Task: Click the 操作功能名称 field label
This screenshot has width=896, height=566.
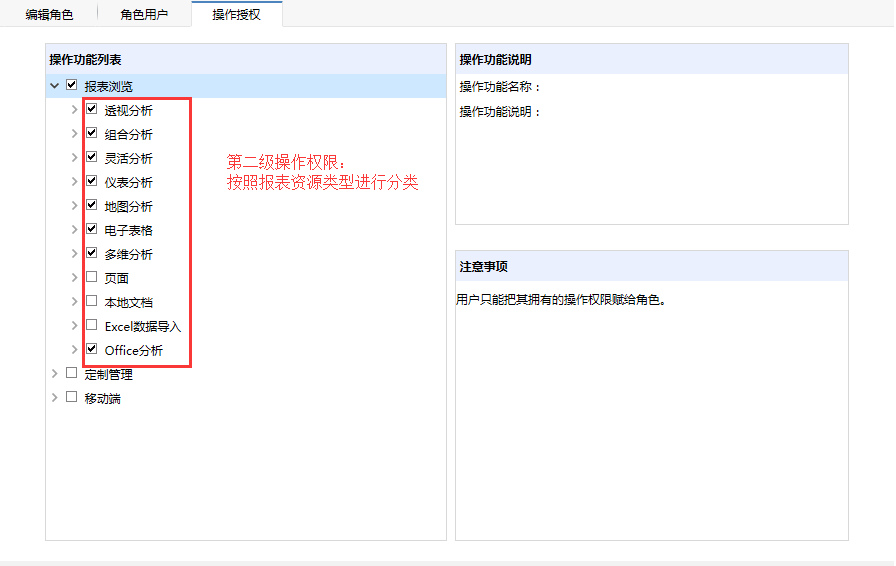Action: (500, 87)
